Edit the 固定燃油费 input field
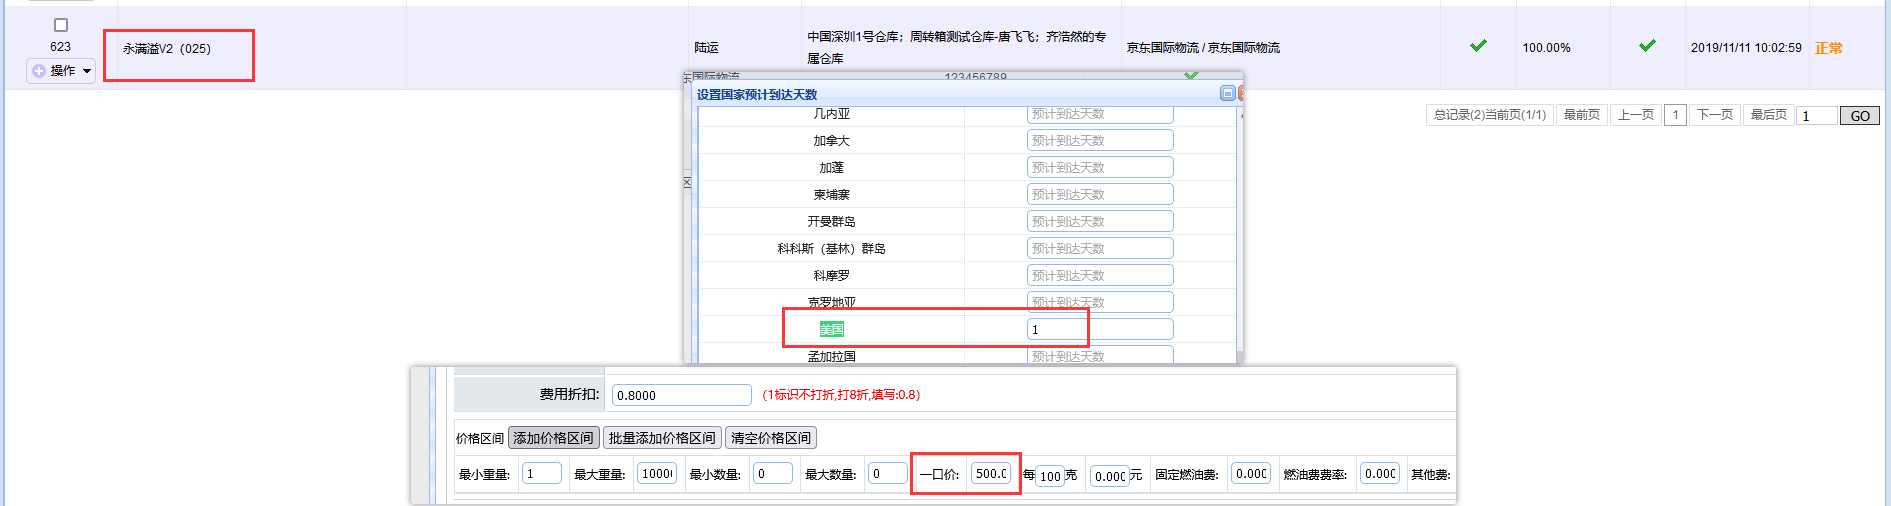Screen dimensions: 1891x506 click(1251, 474)
